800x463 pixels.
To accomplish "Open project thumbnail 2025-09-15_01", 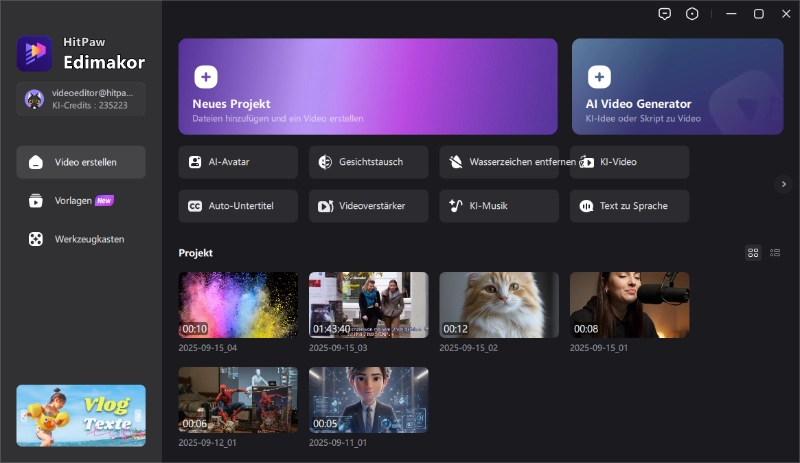I will click(630, 305).
